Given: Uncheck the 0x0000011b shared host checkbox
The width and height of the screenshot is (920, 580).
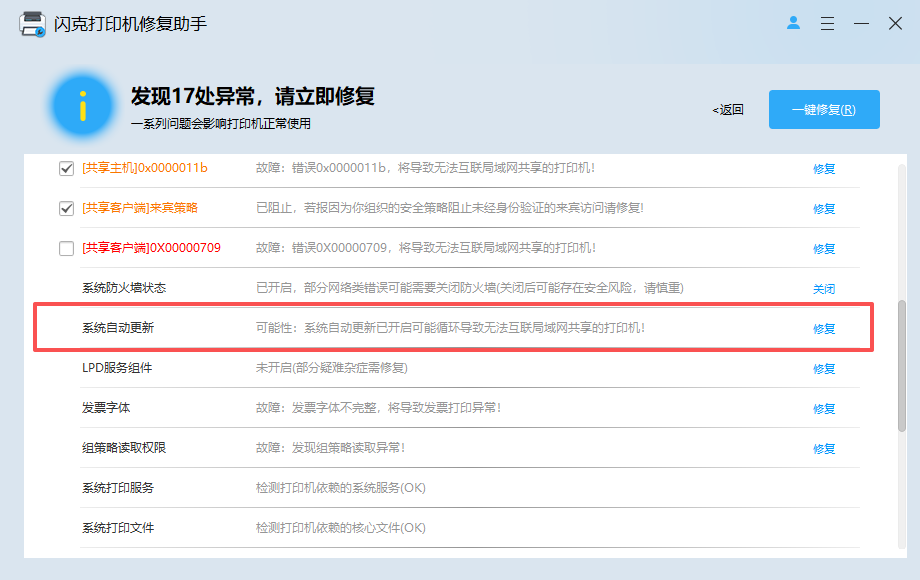Looking at the screenshot, I should click(66, 168).
